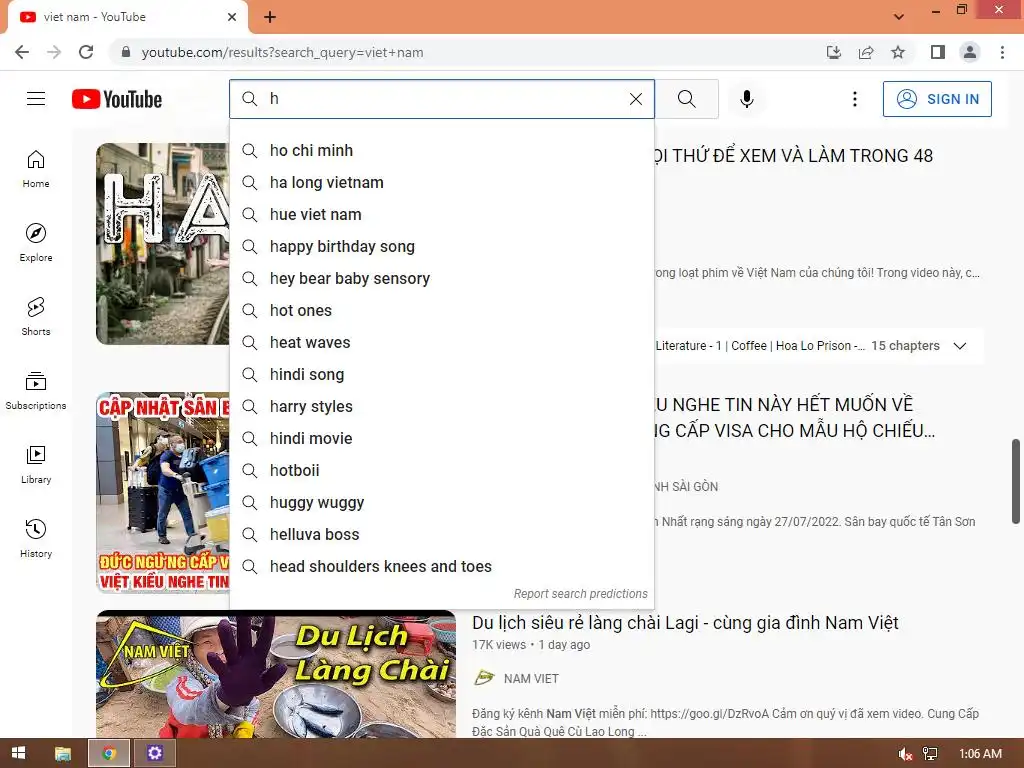1024x768 pixels.
Task: Click 'Report search predictions' link
Action: pyautogui.click(x=580, y=594)
